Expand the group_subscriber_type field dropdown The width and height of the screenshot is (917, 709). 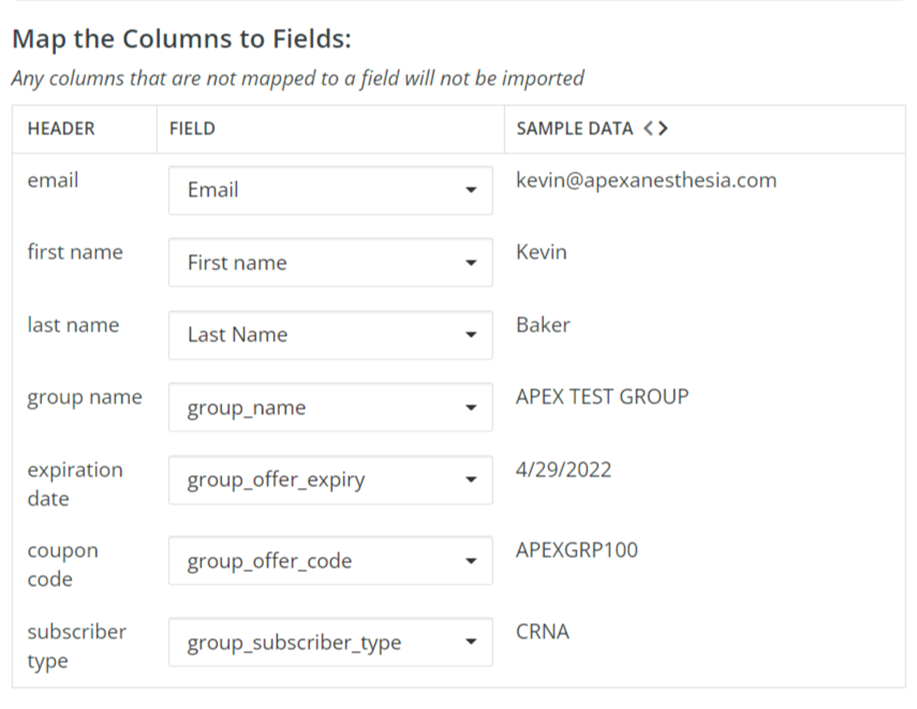(330, 642)
